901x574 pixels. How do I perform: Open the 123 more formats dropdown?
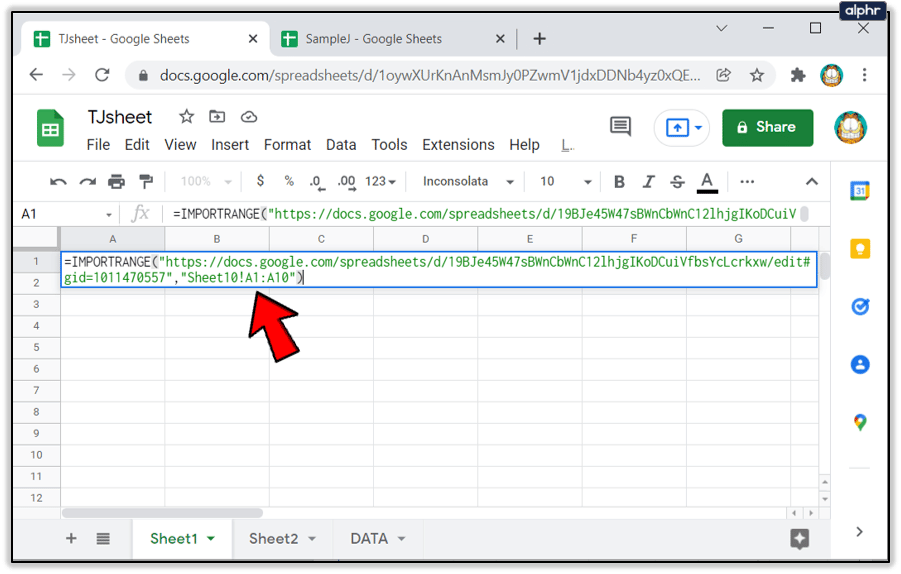380,182
